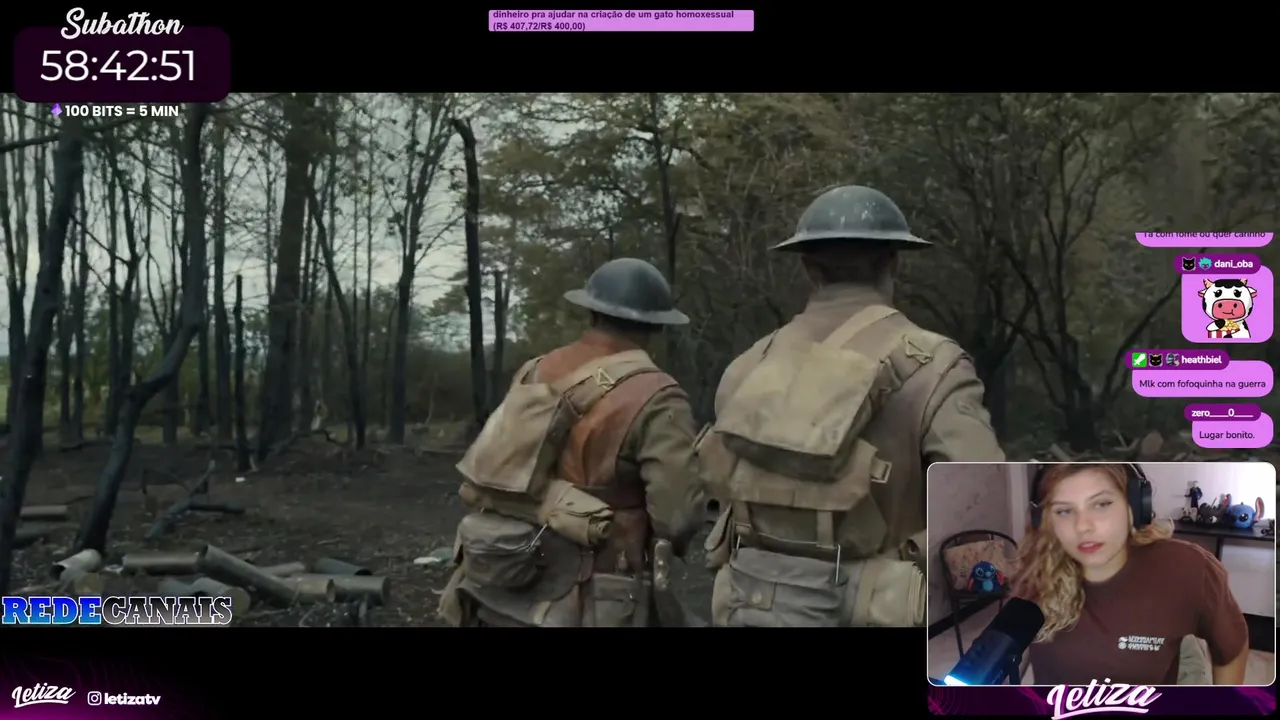
Task: Click the Instagram icon beside letizatv
Action: [x=94, y=698]
